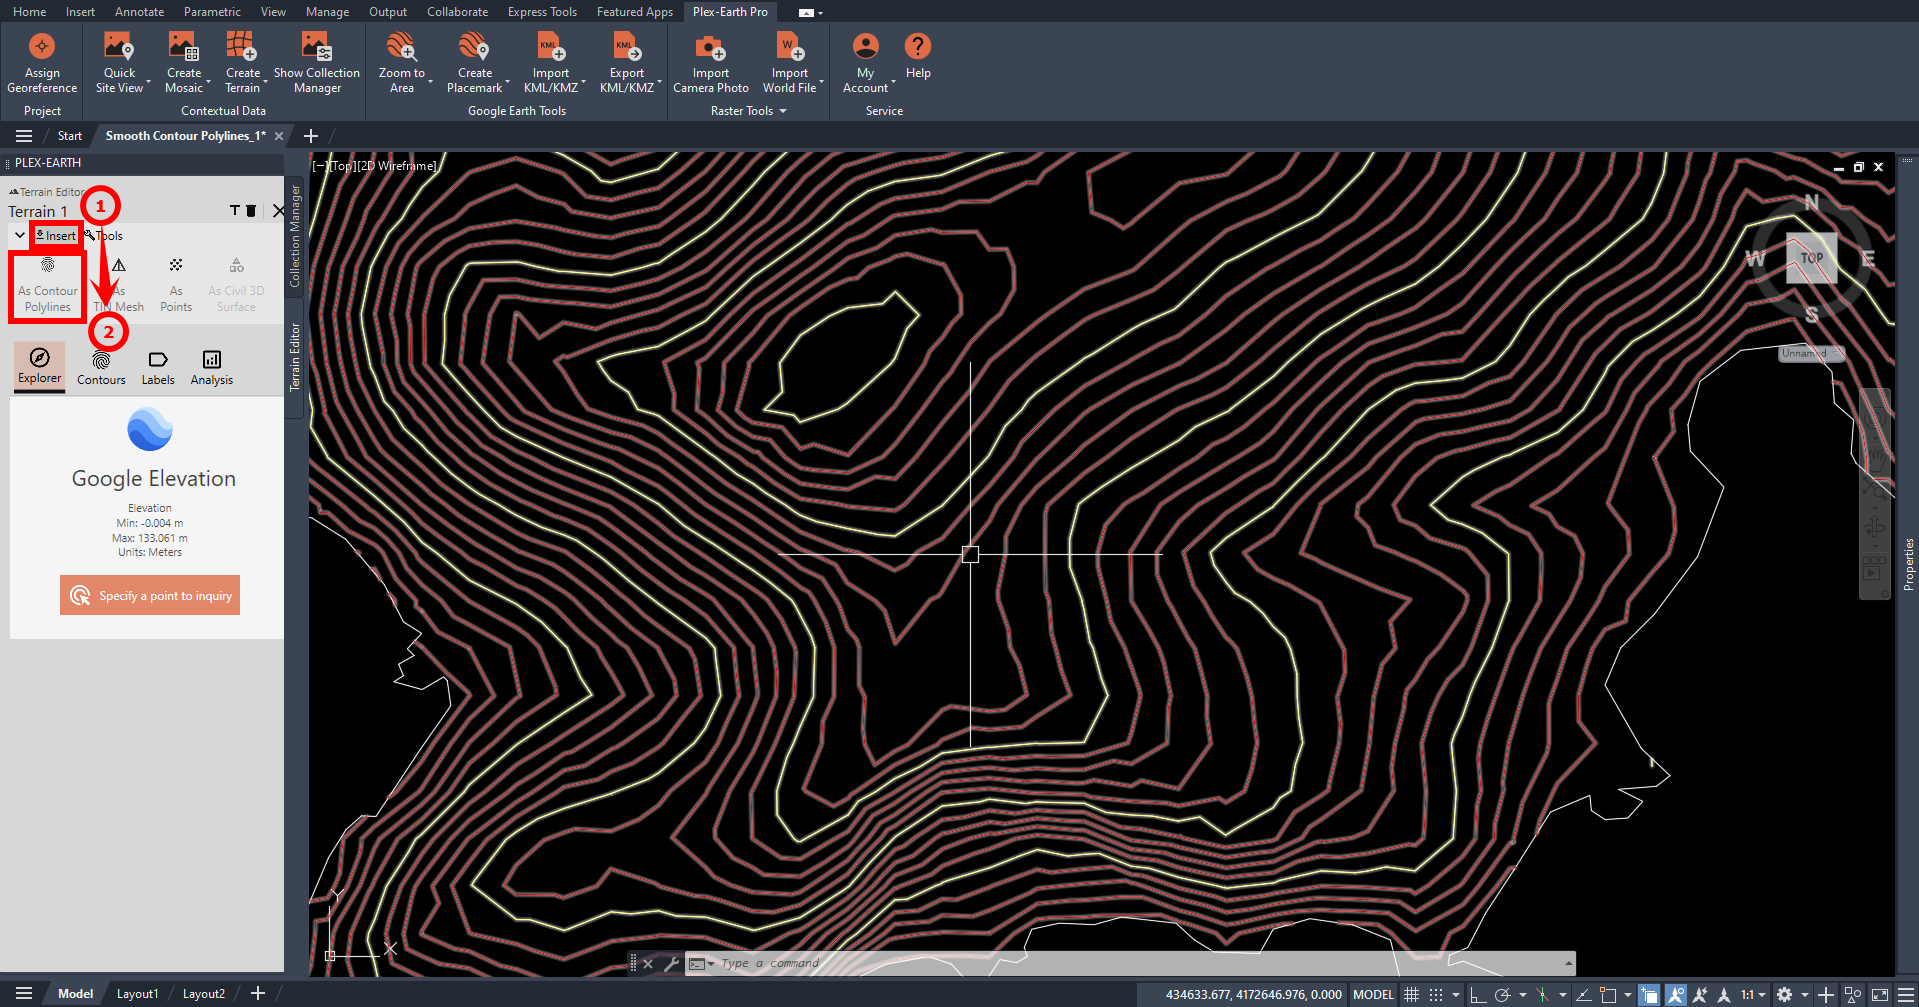1919x1007 pixels.
Task: Open Import World File tool
Action: coord(789,63)
